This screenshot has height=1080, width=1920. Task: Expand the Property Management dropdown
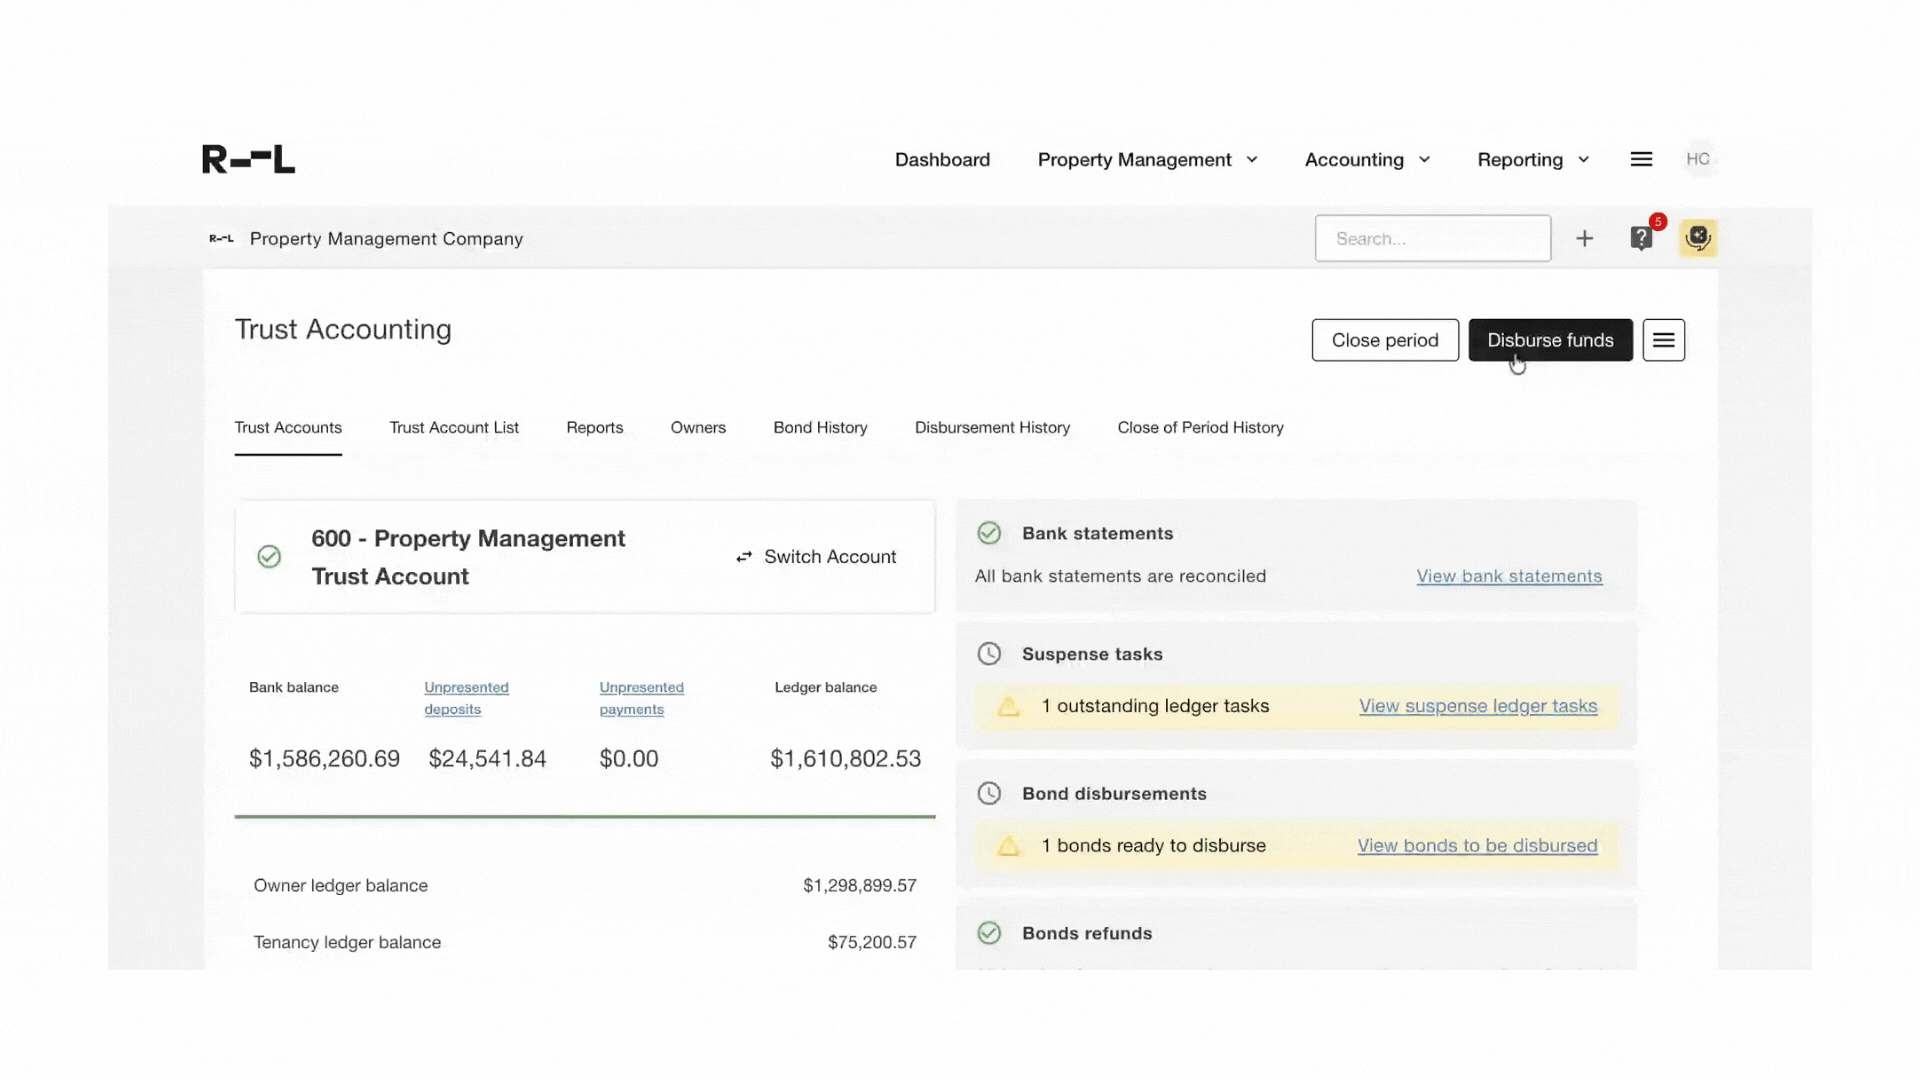1147,160
